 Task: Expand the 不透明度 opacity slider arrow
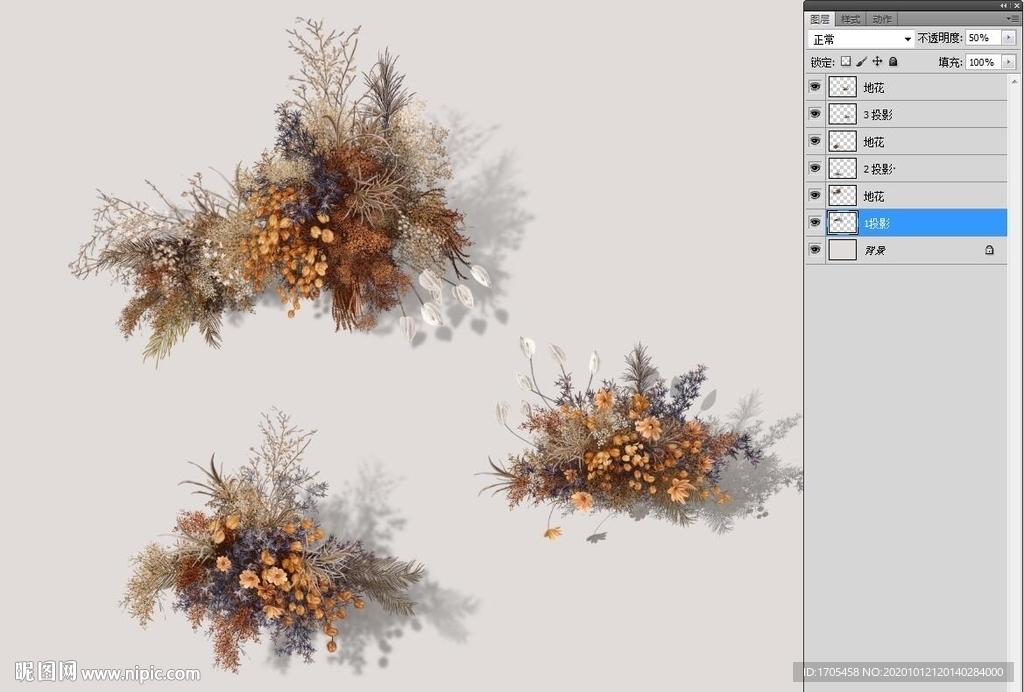(1008, 38)
